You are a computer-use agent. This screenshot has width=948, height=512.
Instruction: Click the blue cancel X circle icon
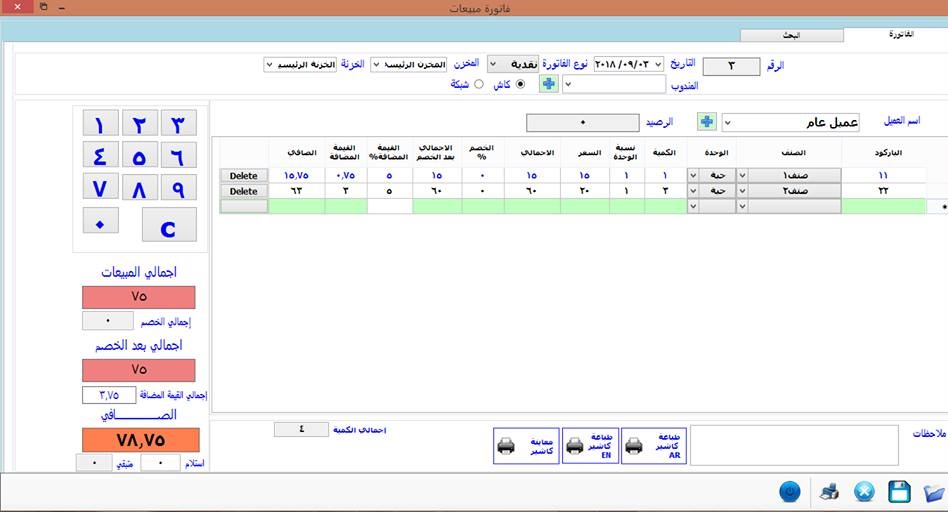(x=864, y=492)
